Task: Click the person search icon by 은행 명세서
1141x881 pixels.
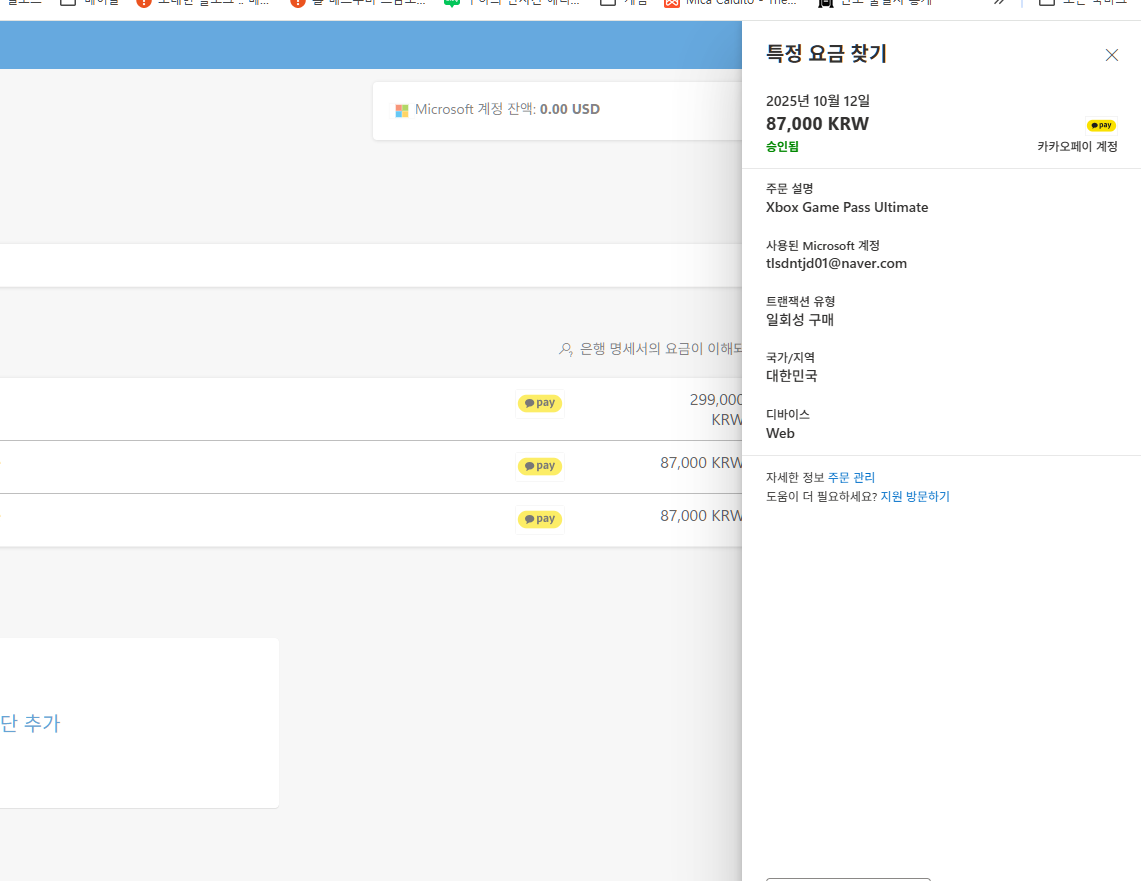Action: [565, 349]
